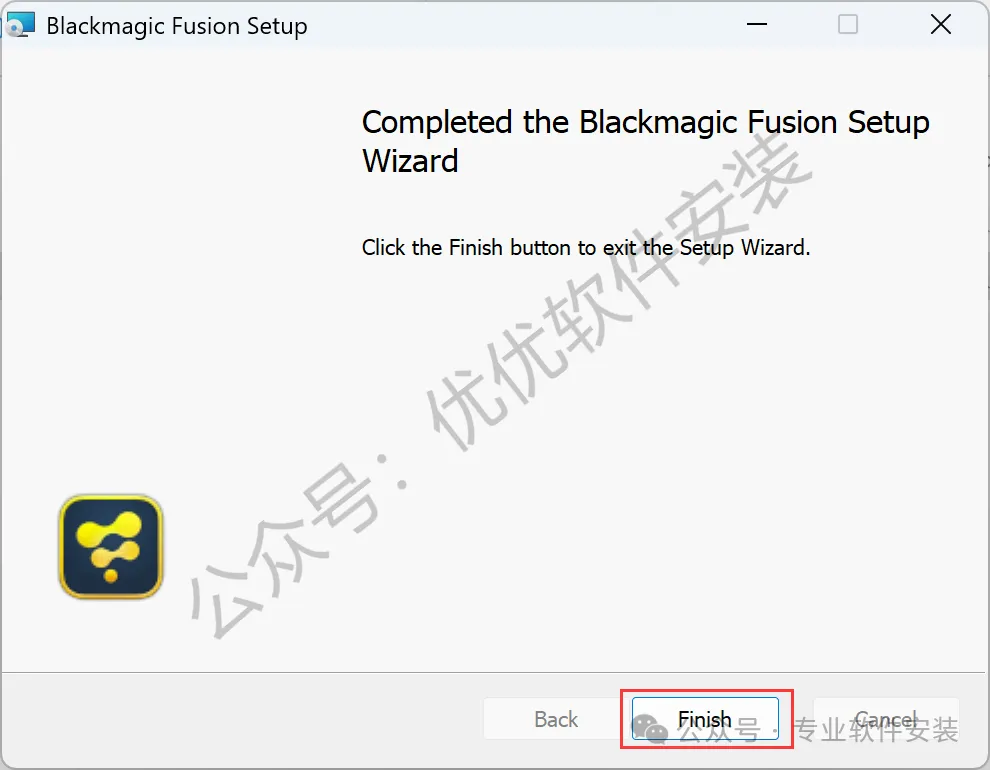Click the 'Blackmagic Fusion Setup' window title text
Image resolution: width=990 pixels, height=770 pixels.
tap(177, 27)
